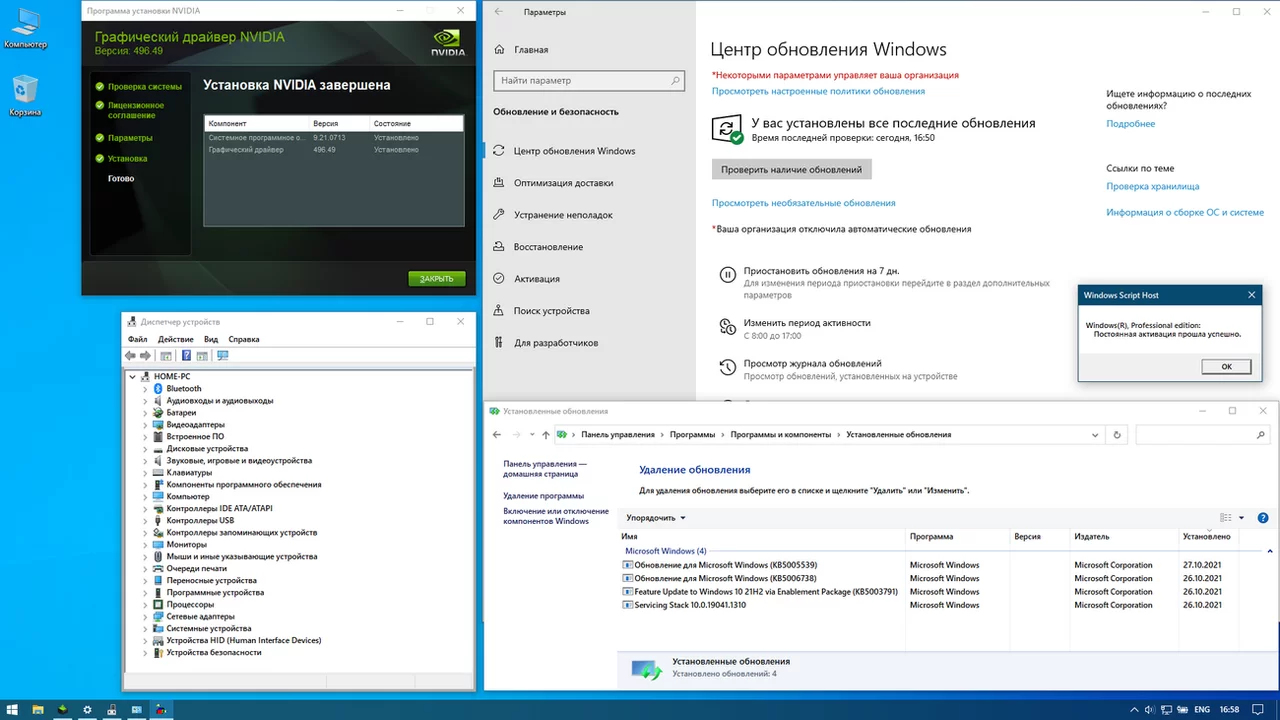Expand the Клавиатуры device category
This screenshot has height=720, width=1280.
[x=145, y=472]
